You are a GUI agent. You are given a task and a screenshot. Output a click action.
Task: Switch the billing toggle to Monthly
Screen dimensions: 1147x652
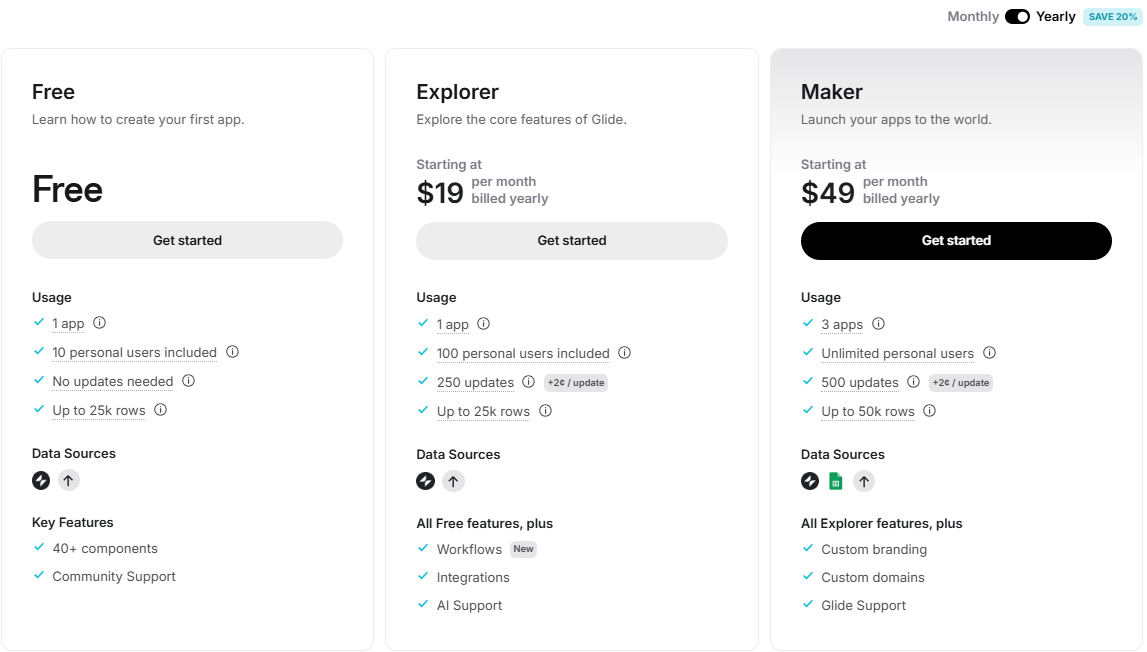[x=1017, y=16]
